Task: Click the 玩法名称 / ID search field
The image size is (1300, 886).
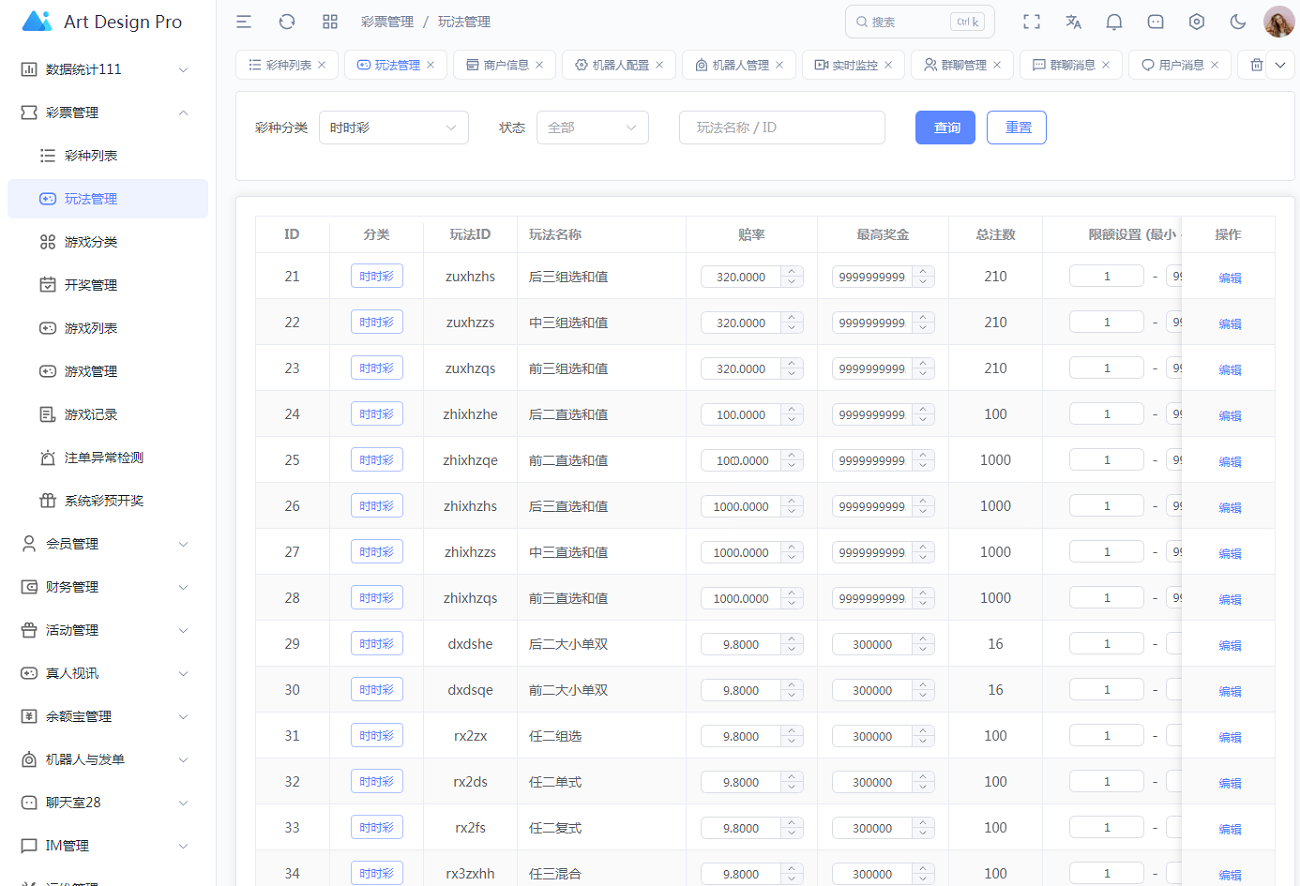Action: click(x=781, y=128)
